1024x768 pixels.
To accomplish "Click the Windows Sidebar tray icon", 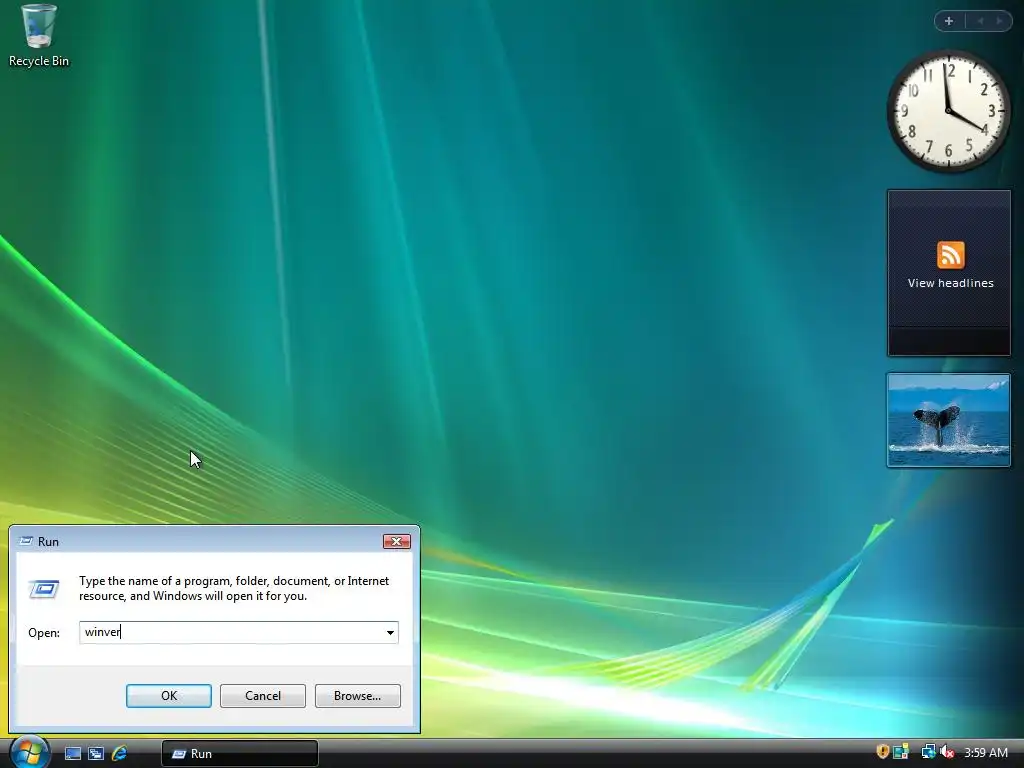I will pyautogui.click(x=901, y=752).
